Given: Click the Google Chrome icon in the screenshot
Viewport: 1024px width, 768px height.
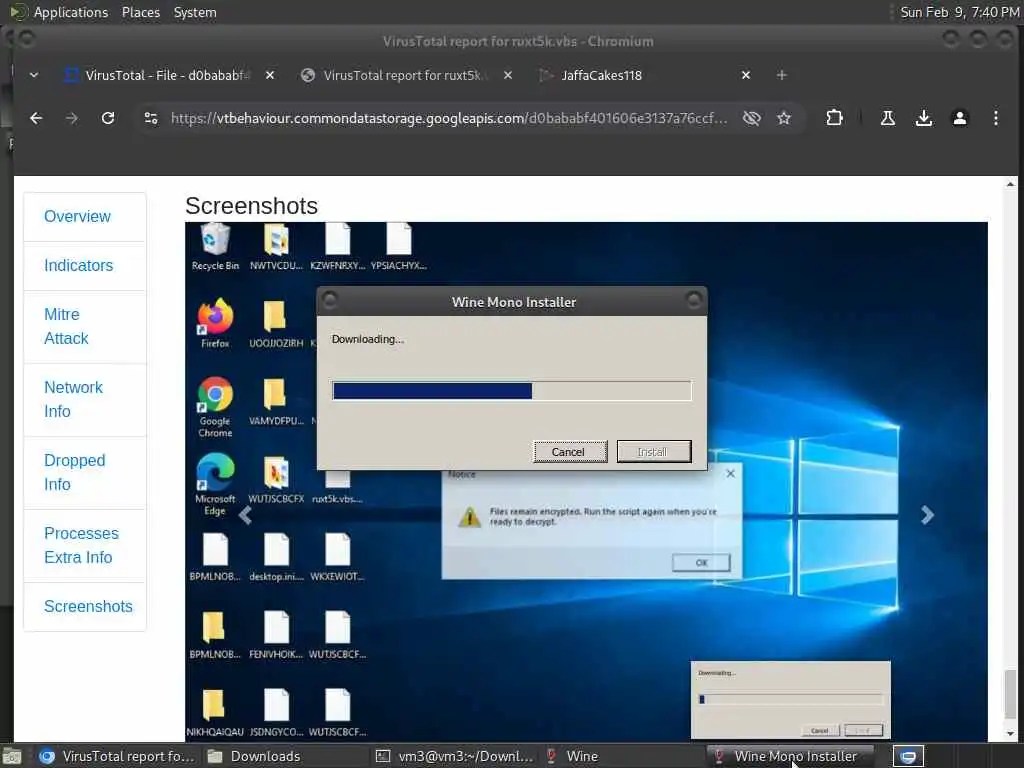Looking at the screenshot, I should (x=215, y=406).
